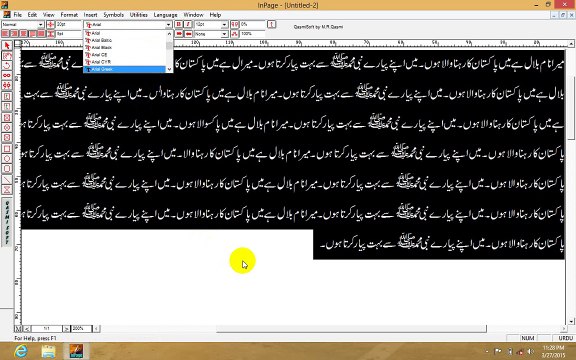The height and width of the screenshot is (360, 576).
Task: Open the View menu
Action: 49,15
